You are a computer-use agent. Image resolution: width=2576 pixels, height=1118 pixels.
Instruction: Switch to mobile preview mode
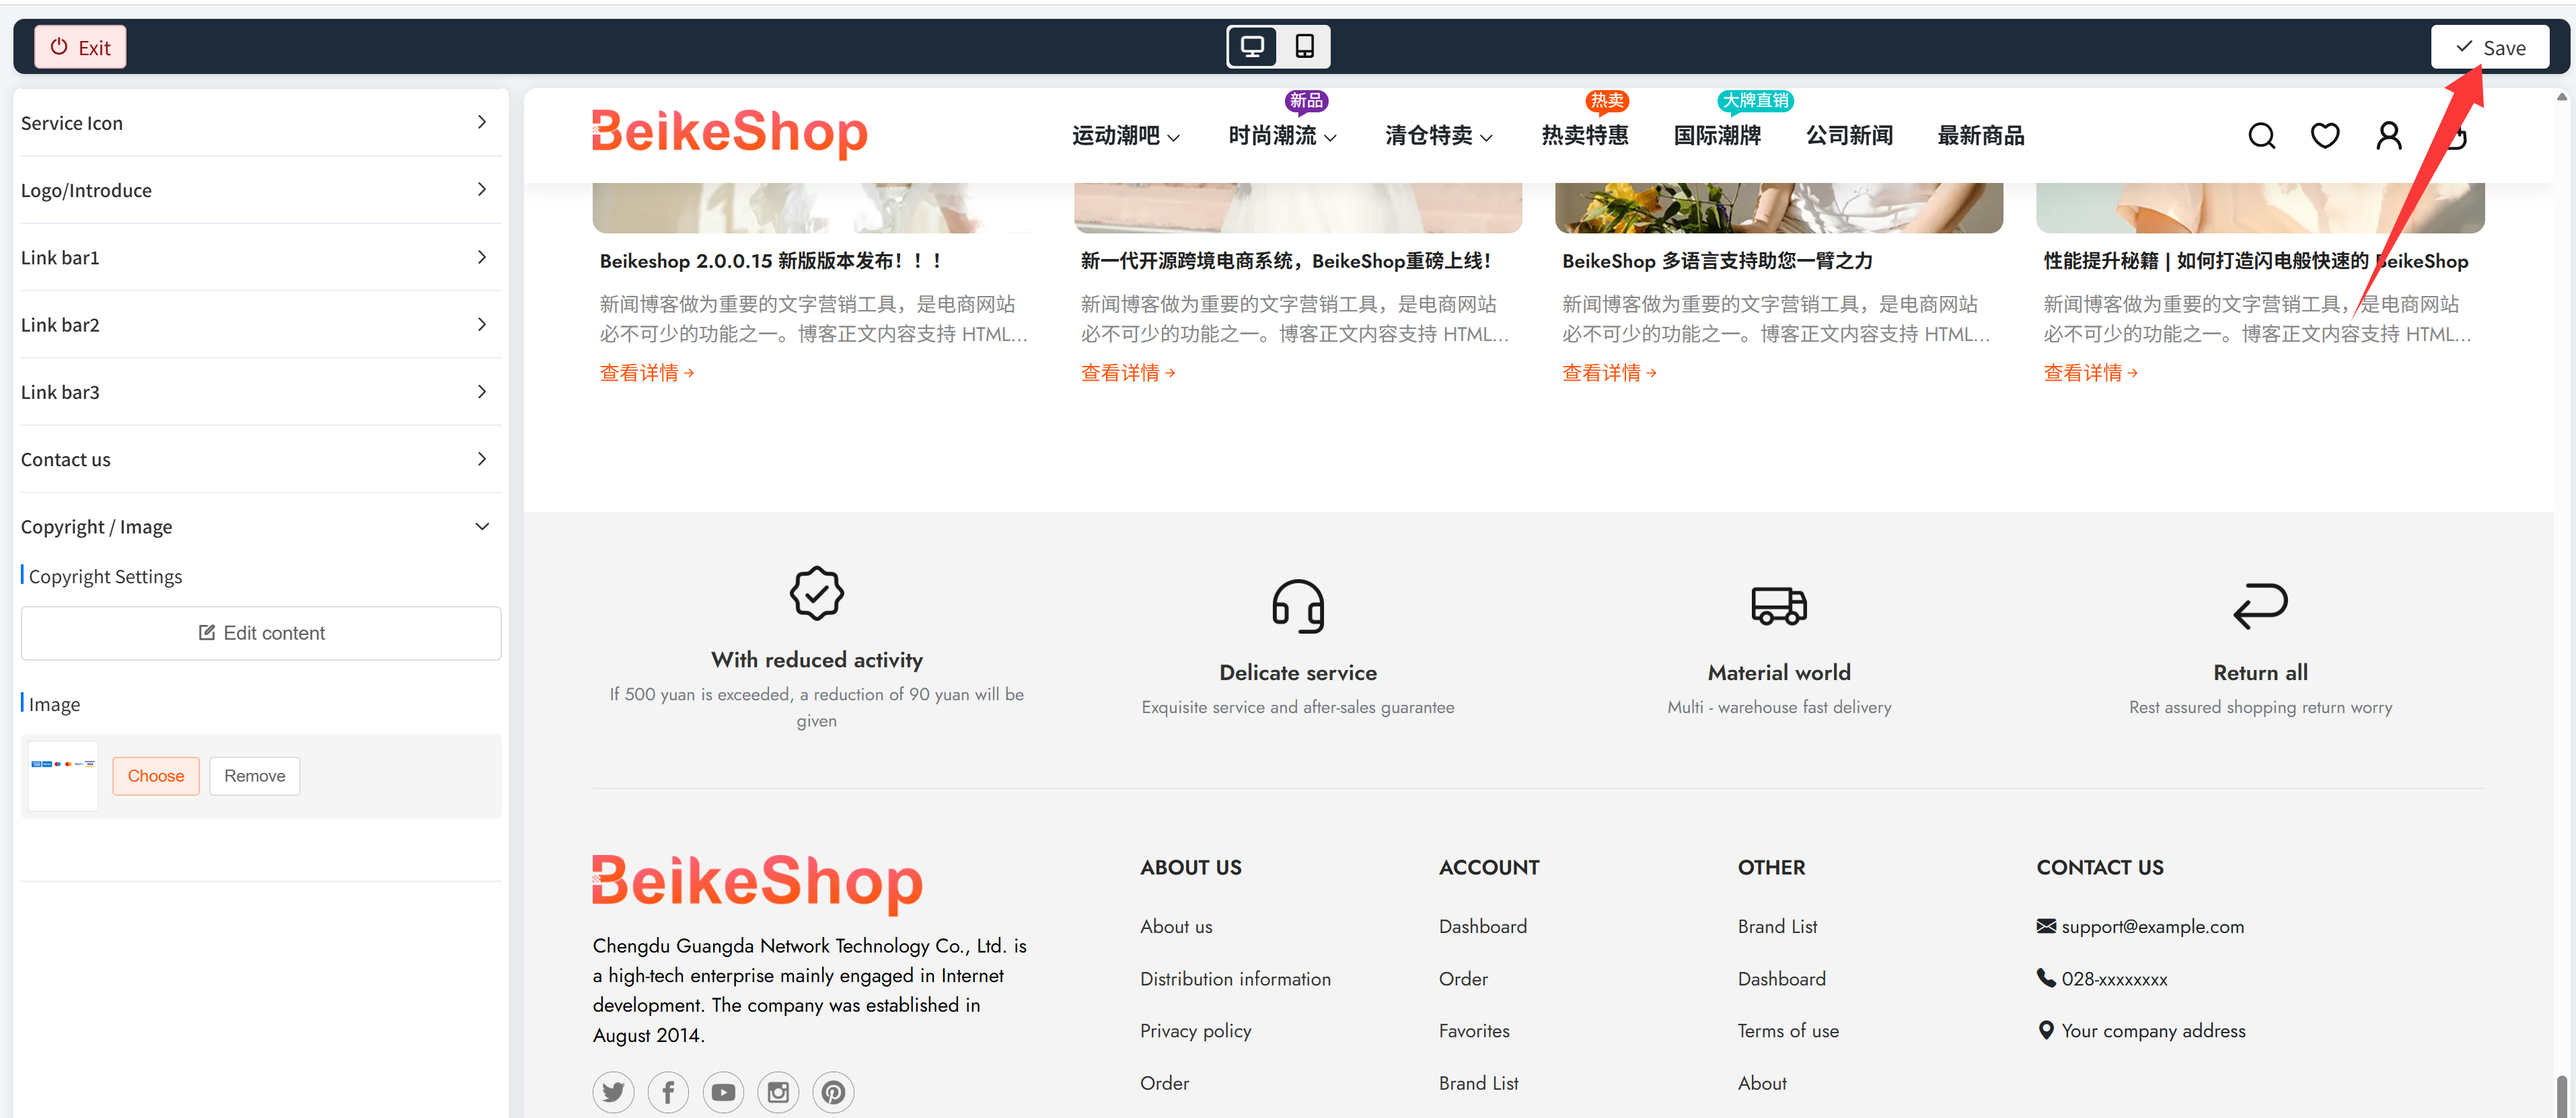tap(1304, 46)
